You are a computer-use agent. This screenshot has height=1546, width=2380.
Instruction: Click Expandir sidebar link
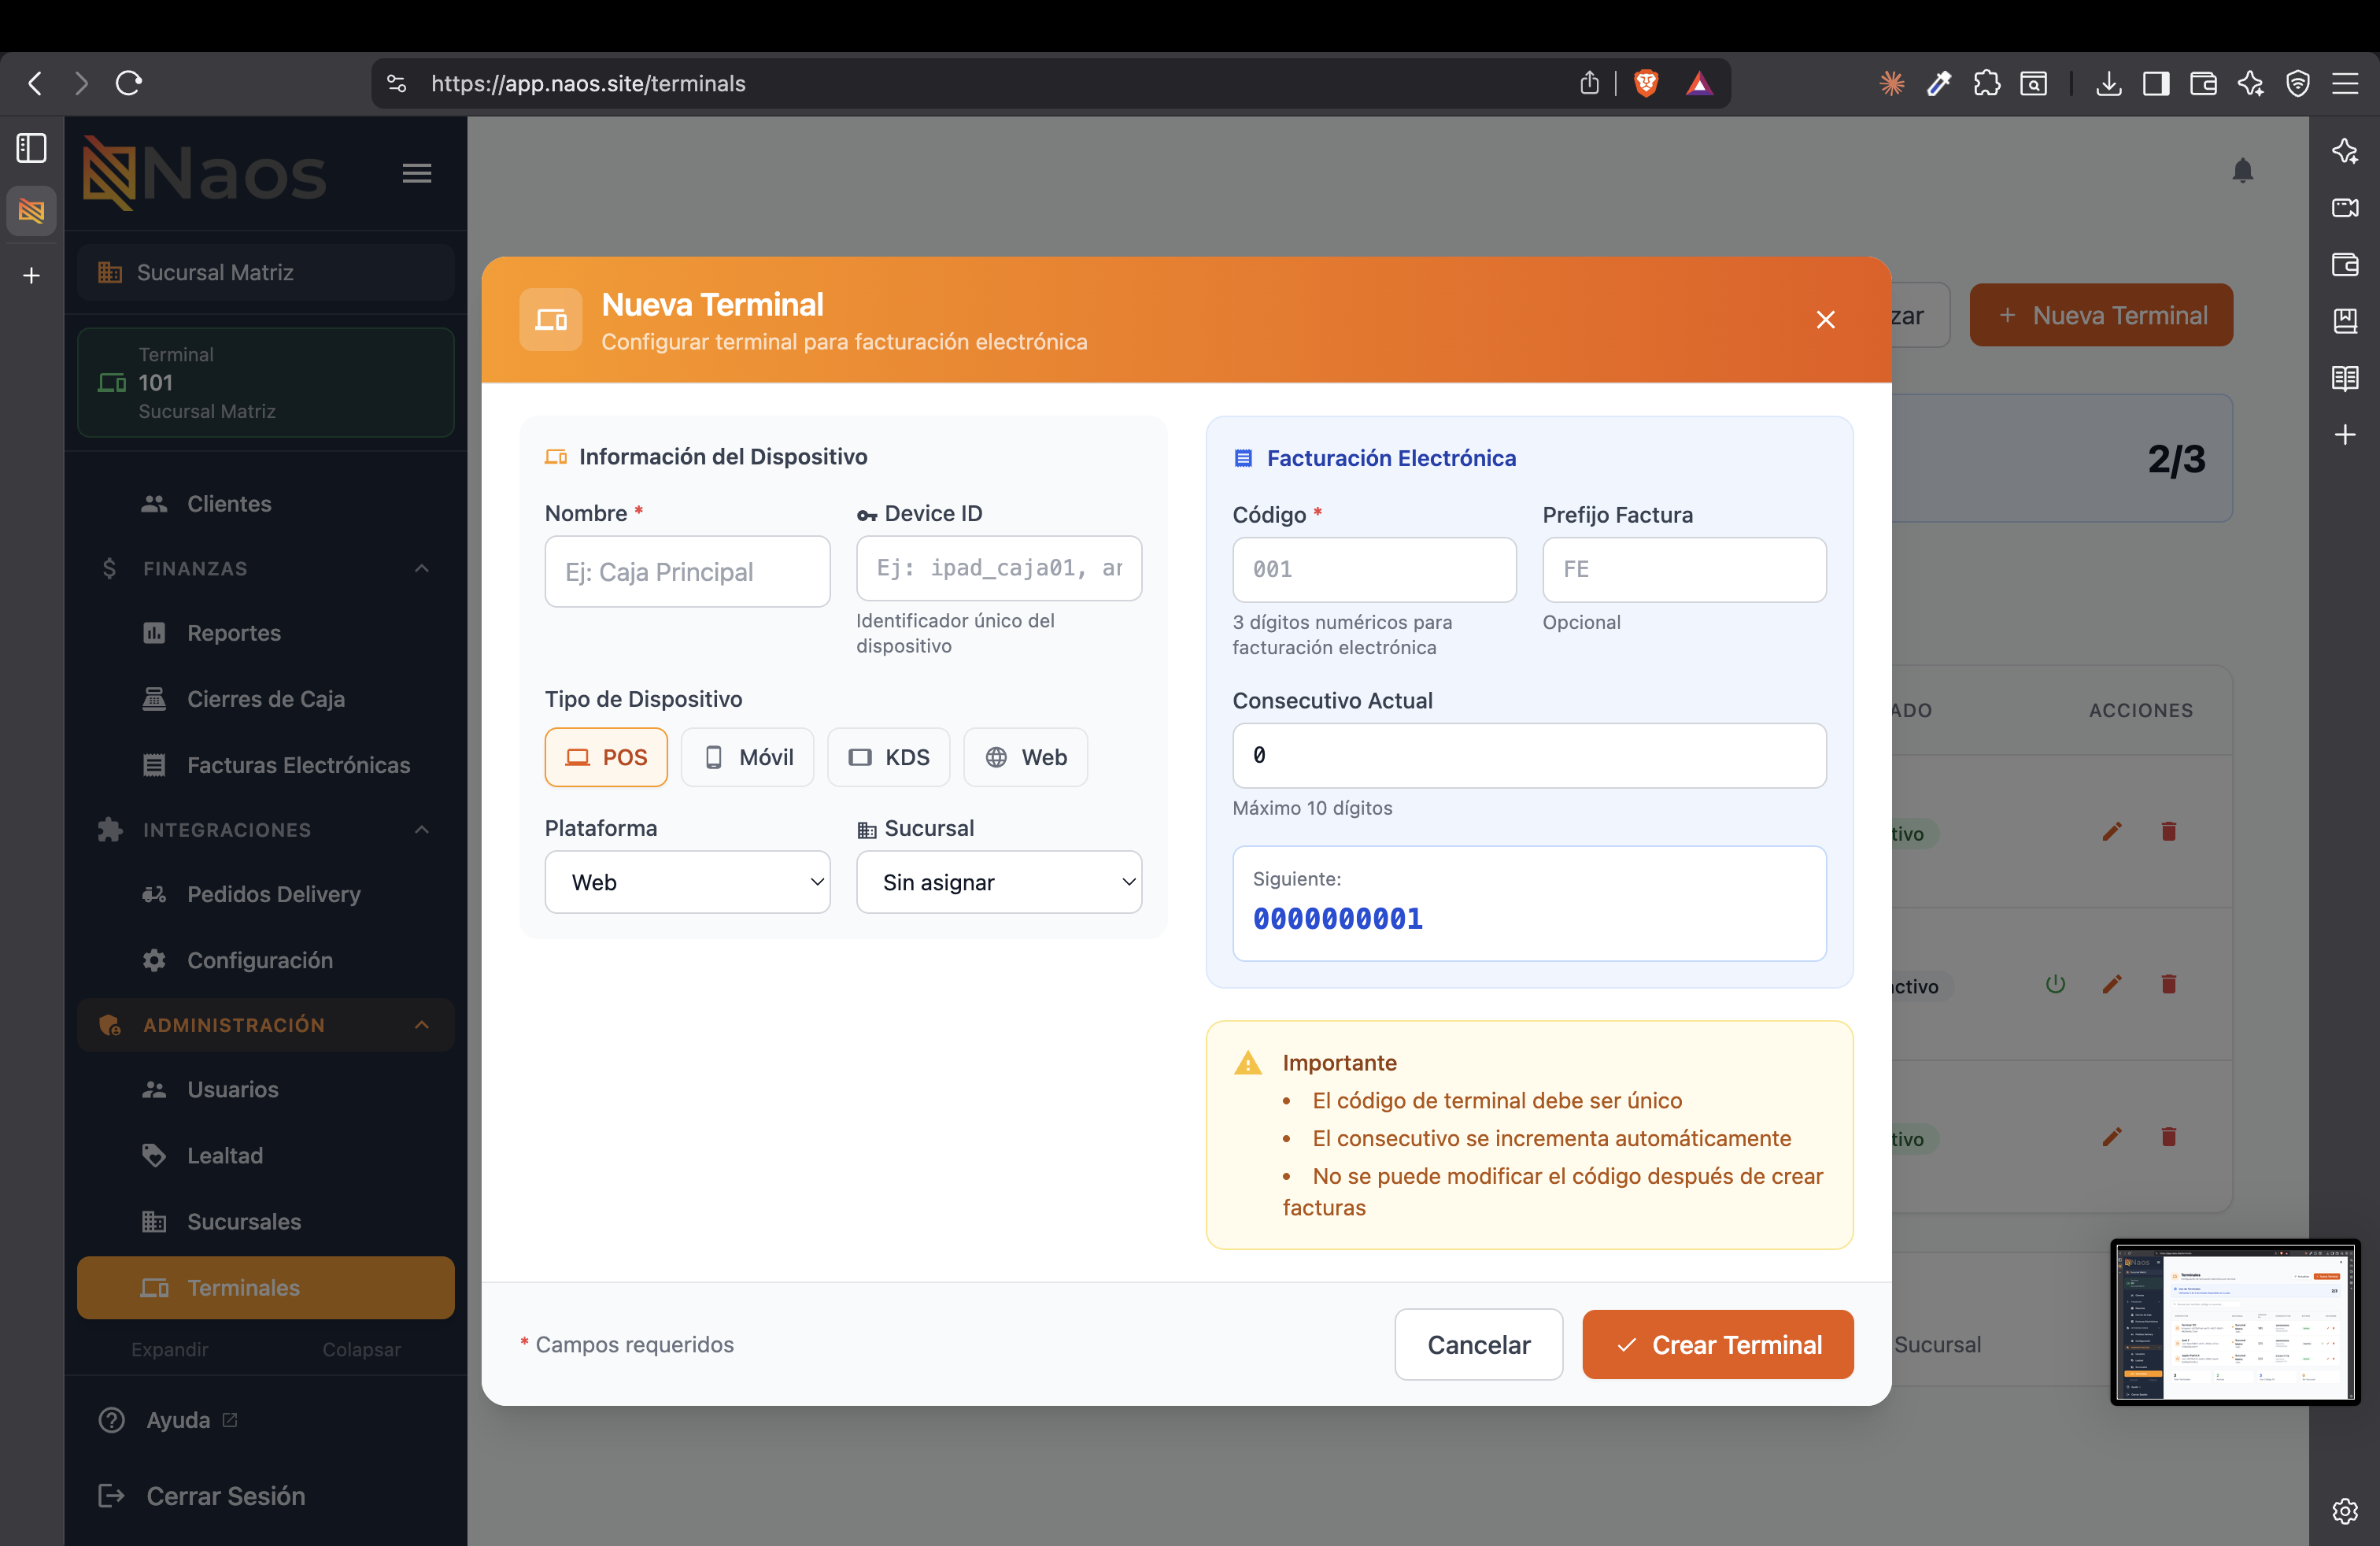pos(170,1349)
